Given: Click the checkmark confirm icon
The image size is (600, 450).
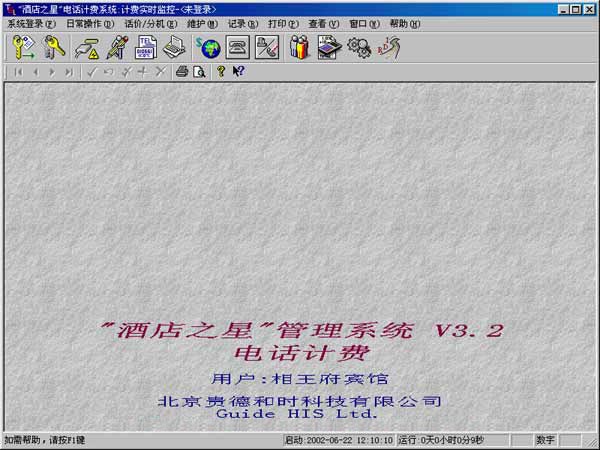Looking at the screenshot, I should point(92,72).
